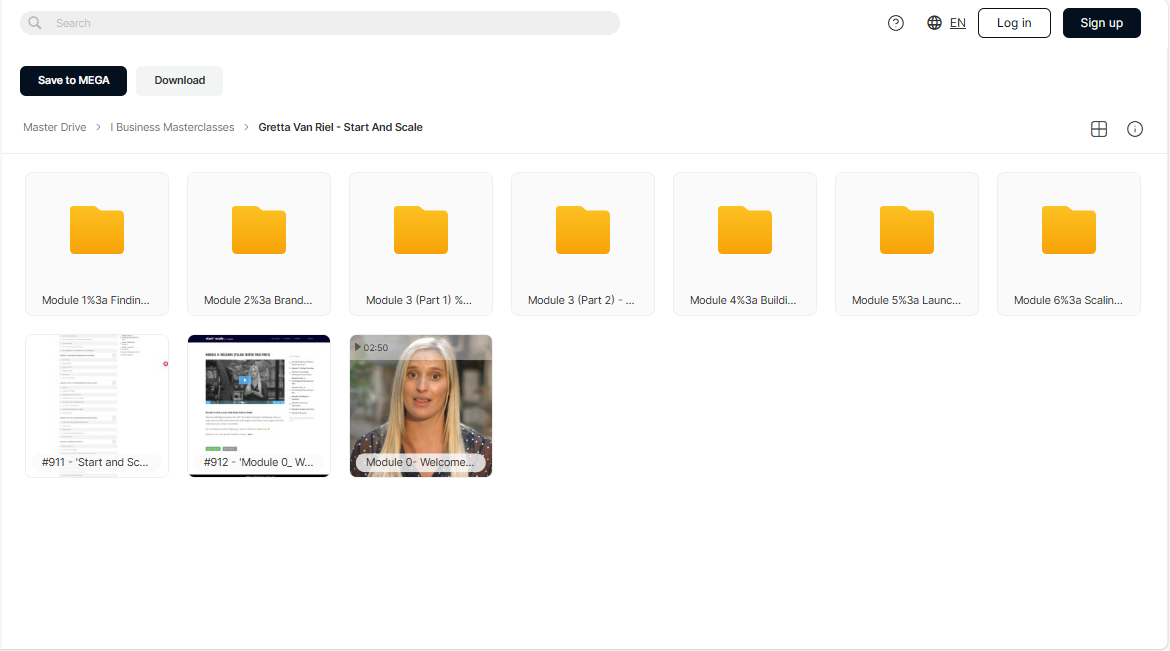Change language via EN link
The width and height of the screenshot is (1170, 651).
coord(957,23)
